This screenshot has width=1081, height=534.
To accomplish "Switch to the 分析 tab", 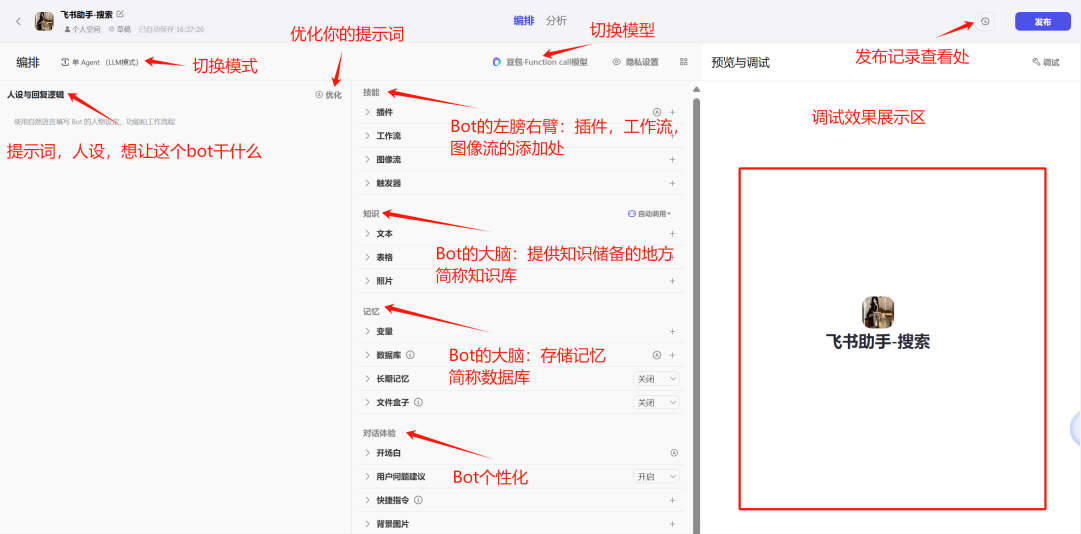I will point(556,21).
